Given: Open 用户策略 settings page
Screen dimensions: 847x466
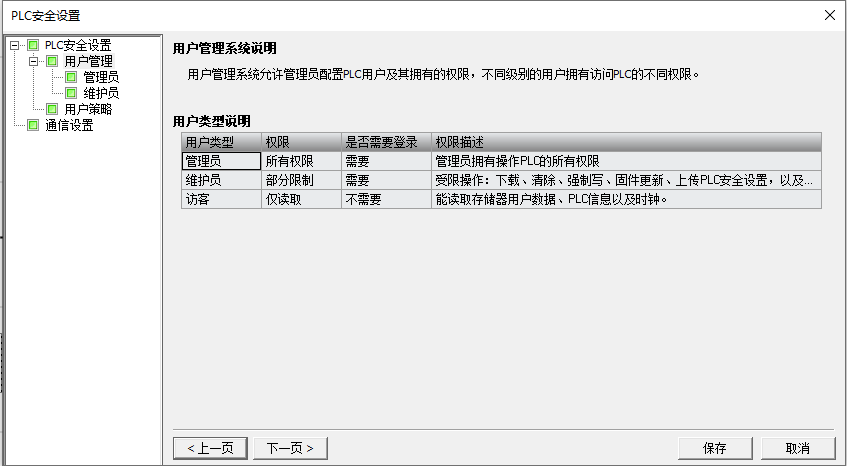Looking at the screenshot, I should point(88,109).
